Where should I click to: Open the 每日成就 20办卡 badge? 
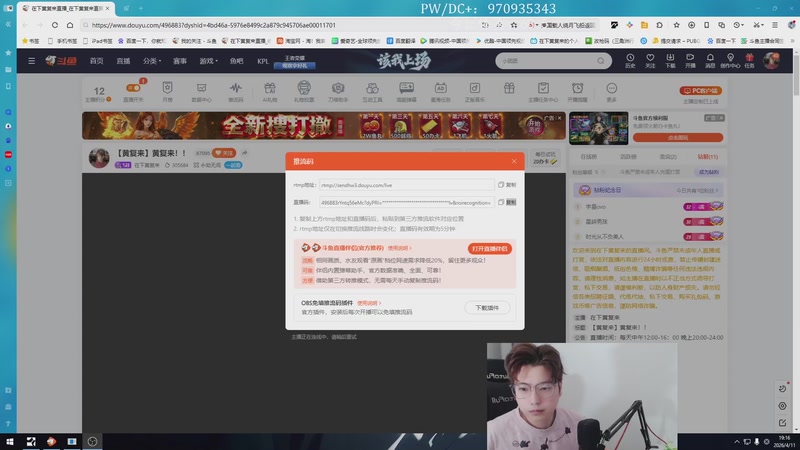pos(545,158)
